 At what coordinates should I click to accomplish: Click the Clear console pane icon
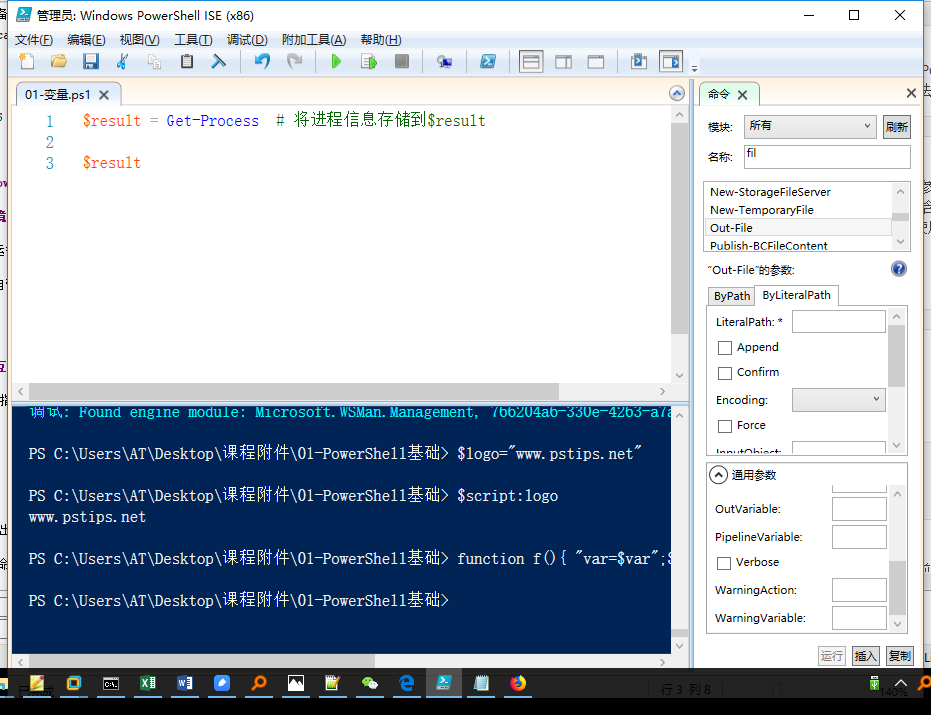click(218, 62)
